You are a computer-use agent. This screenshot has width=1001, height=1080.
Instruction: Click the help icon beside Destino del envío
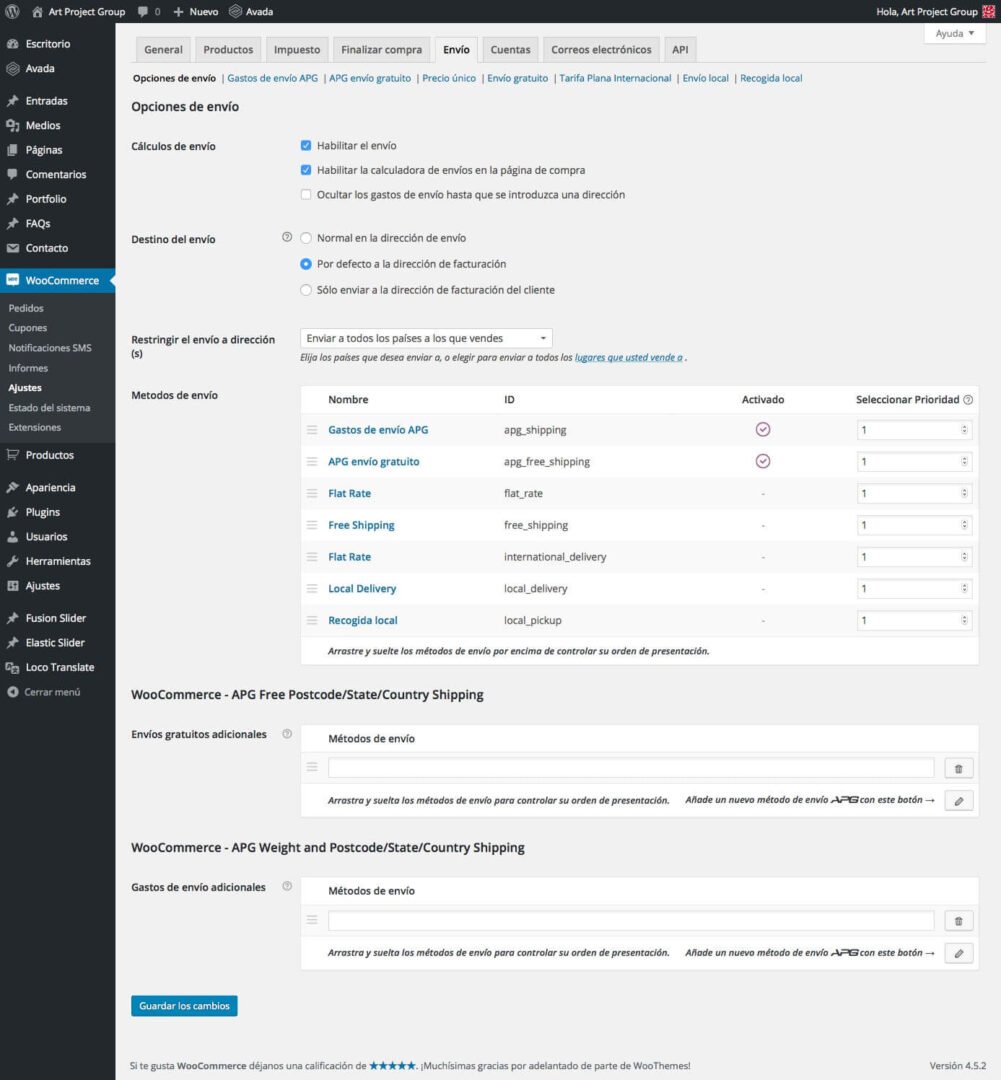[x=287, y=238]
